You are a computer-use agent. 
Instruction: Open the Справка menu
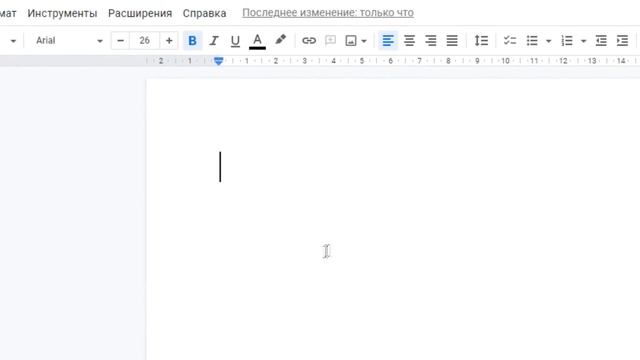pyautogui.click(x=204, y=13)
